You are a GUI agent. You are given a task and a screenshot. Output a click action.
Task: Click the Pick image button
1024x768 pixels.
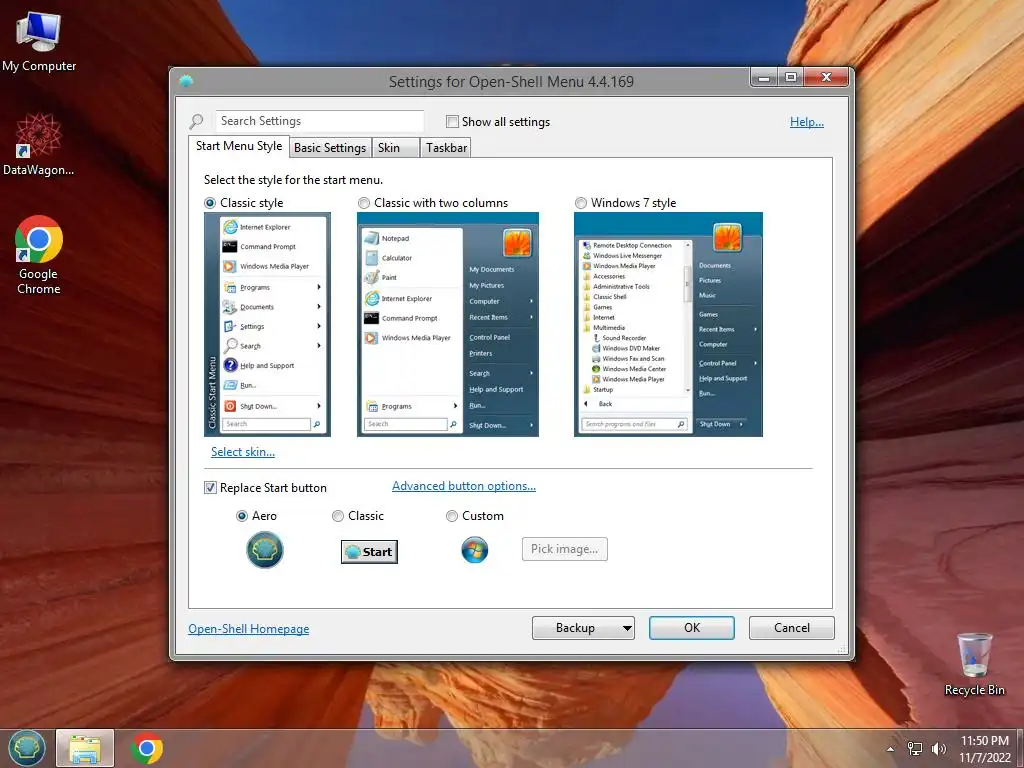click(564, 549)
